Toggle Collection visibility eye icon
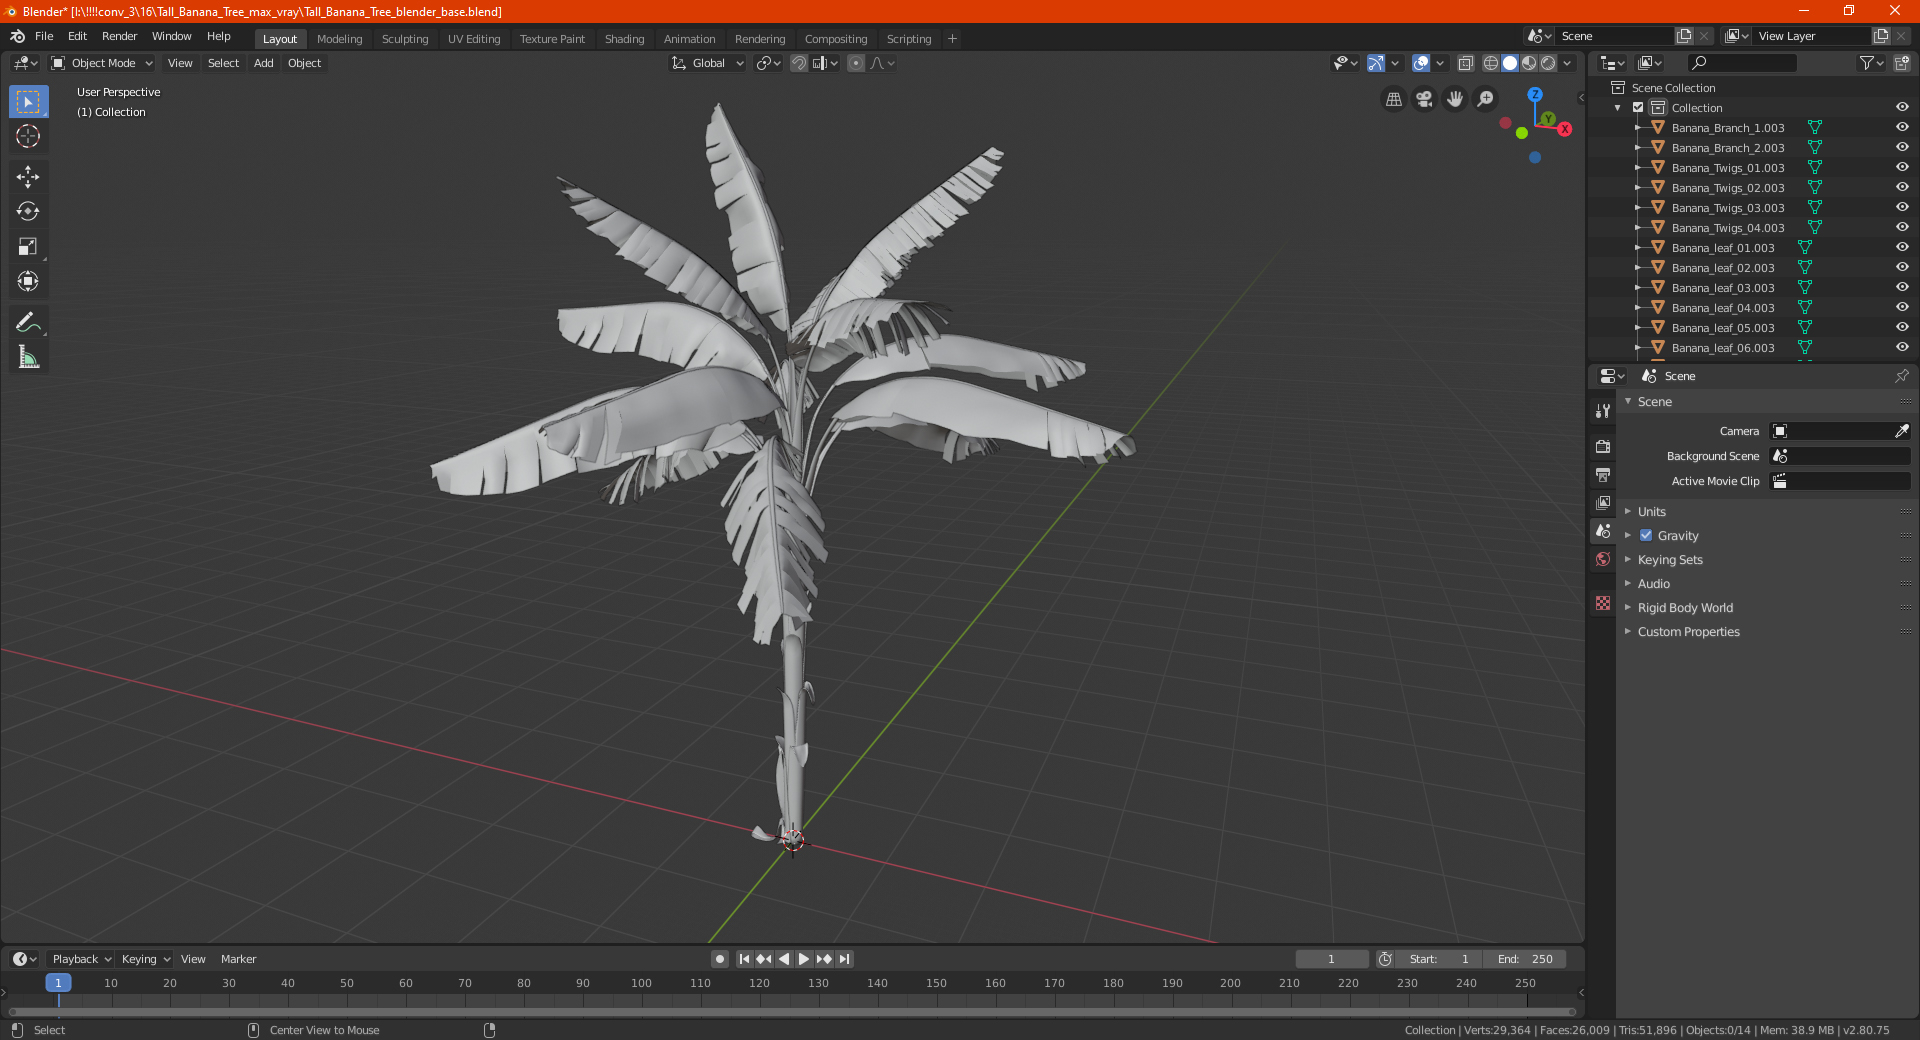The image size is (1920, 1040). click(x=1902, y=108)
